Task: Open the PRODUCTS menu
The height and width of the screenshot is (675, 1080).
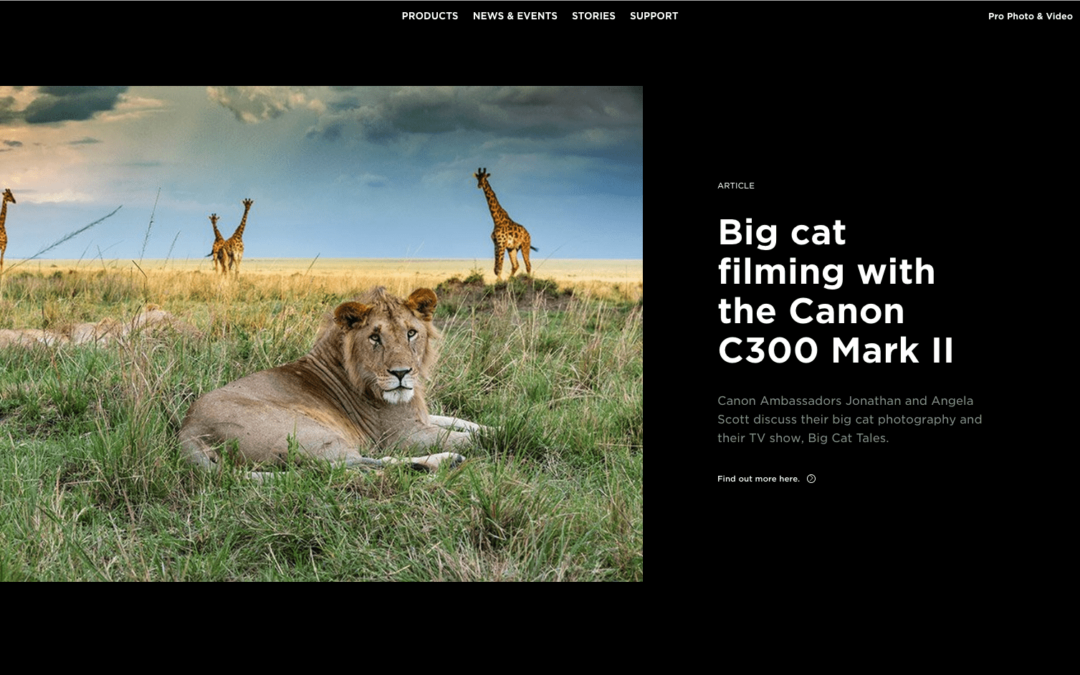Action: 430,16
